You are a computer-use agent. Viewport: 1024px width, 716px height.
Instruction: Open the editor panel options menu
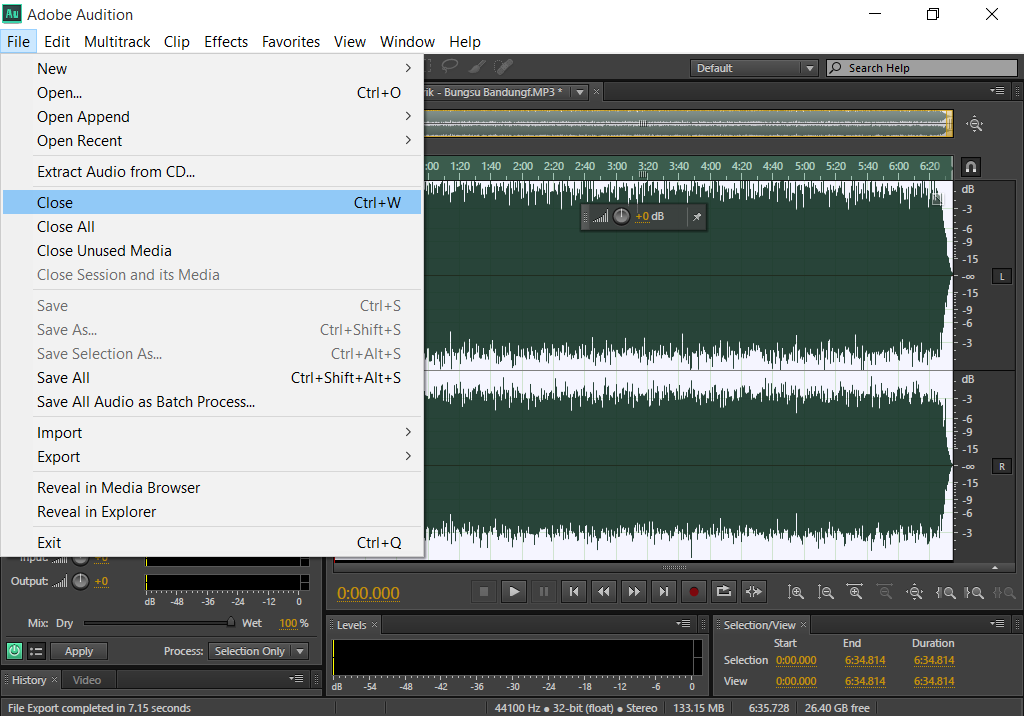[x=997, y=91]
